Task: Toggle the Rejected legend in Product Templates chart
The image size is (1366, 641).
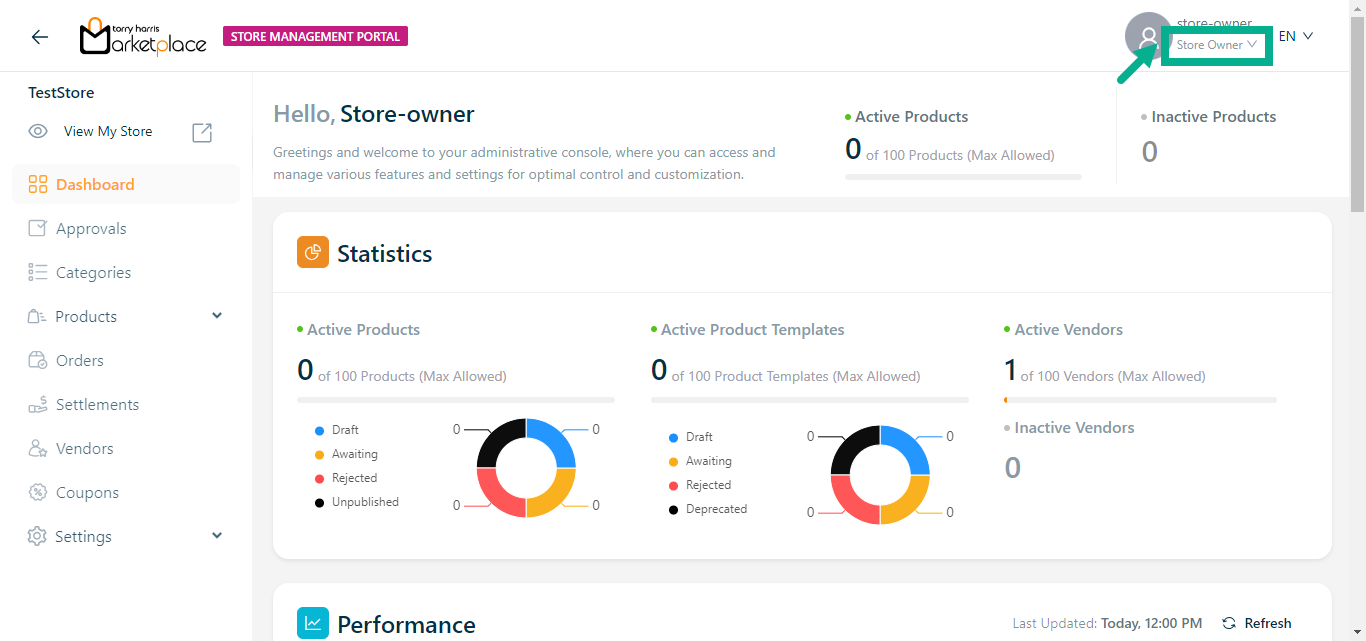Action: (708, 485)
